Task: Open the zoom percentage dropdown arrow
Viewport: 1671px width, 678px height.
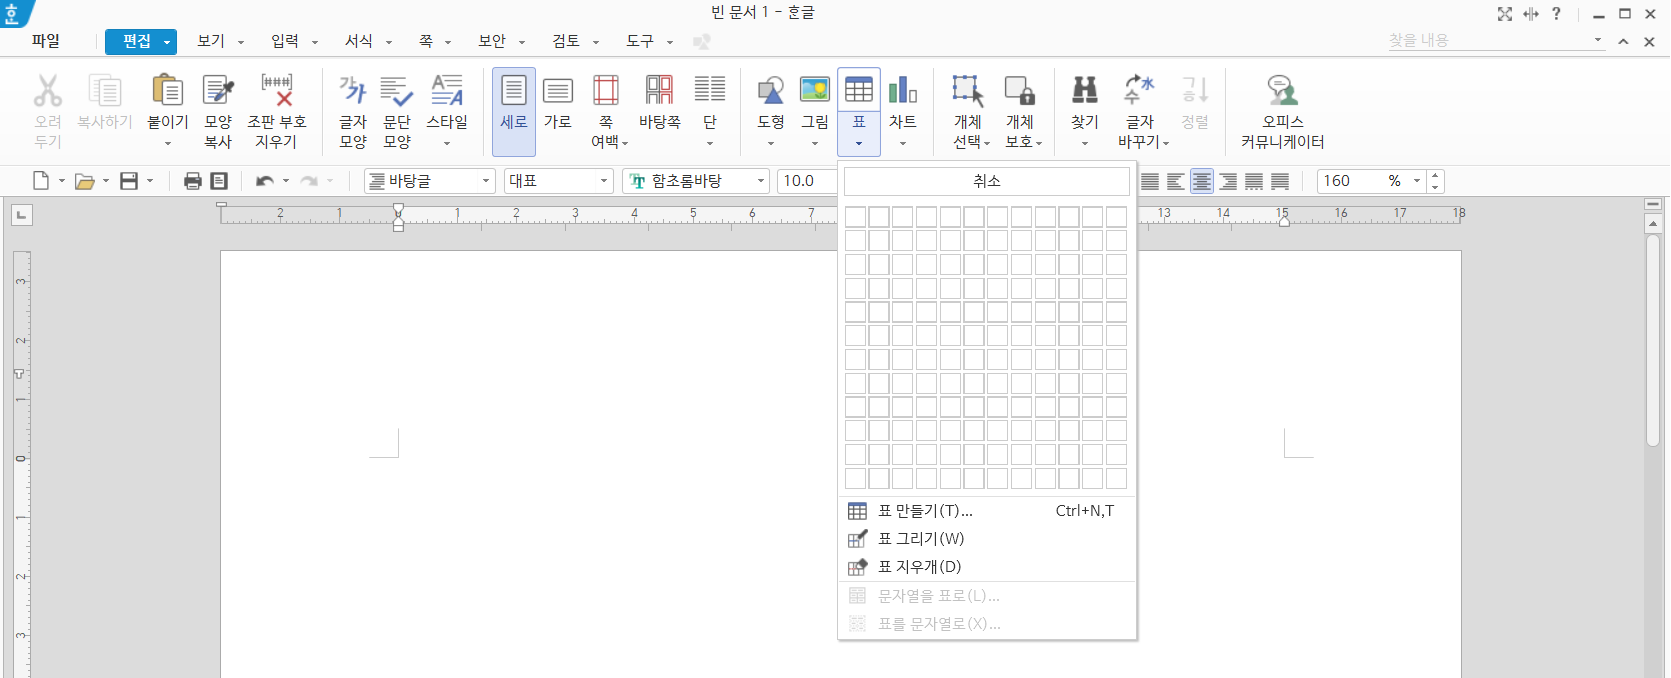Action: [1417, 181]
